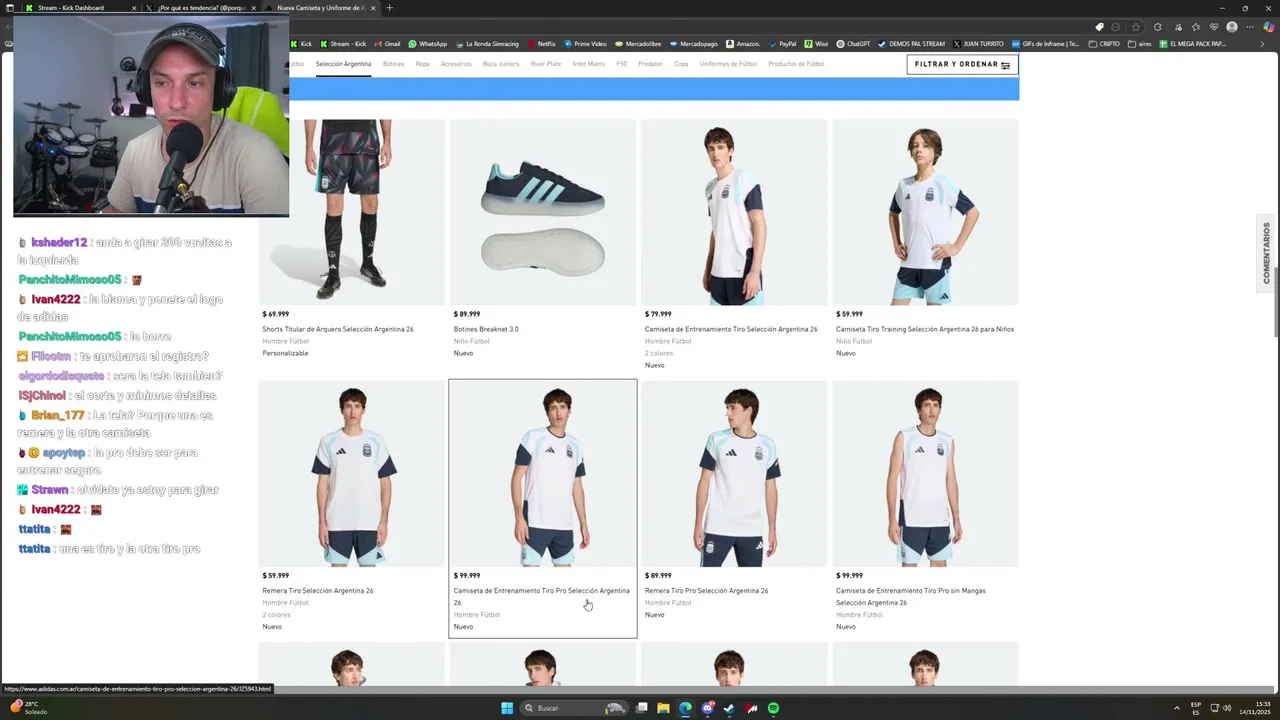Open the Gmail bookmark
The image size is (1280, 720).
pyautogui.click(x=387, y=44)
